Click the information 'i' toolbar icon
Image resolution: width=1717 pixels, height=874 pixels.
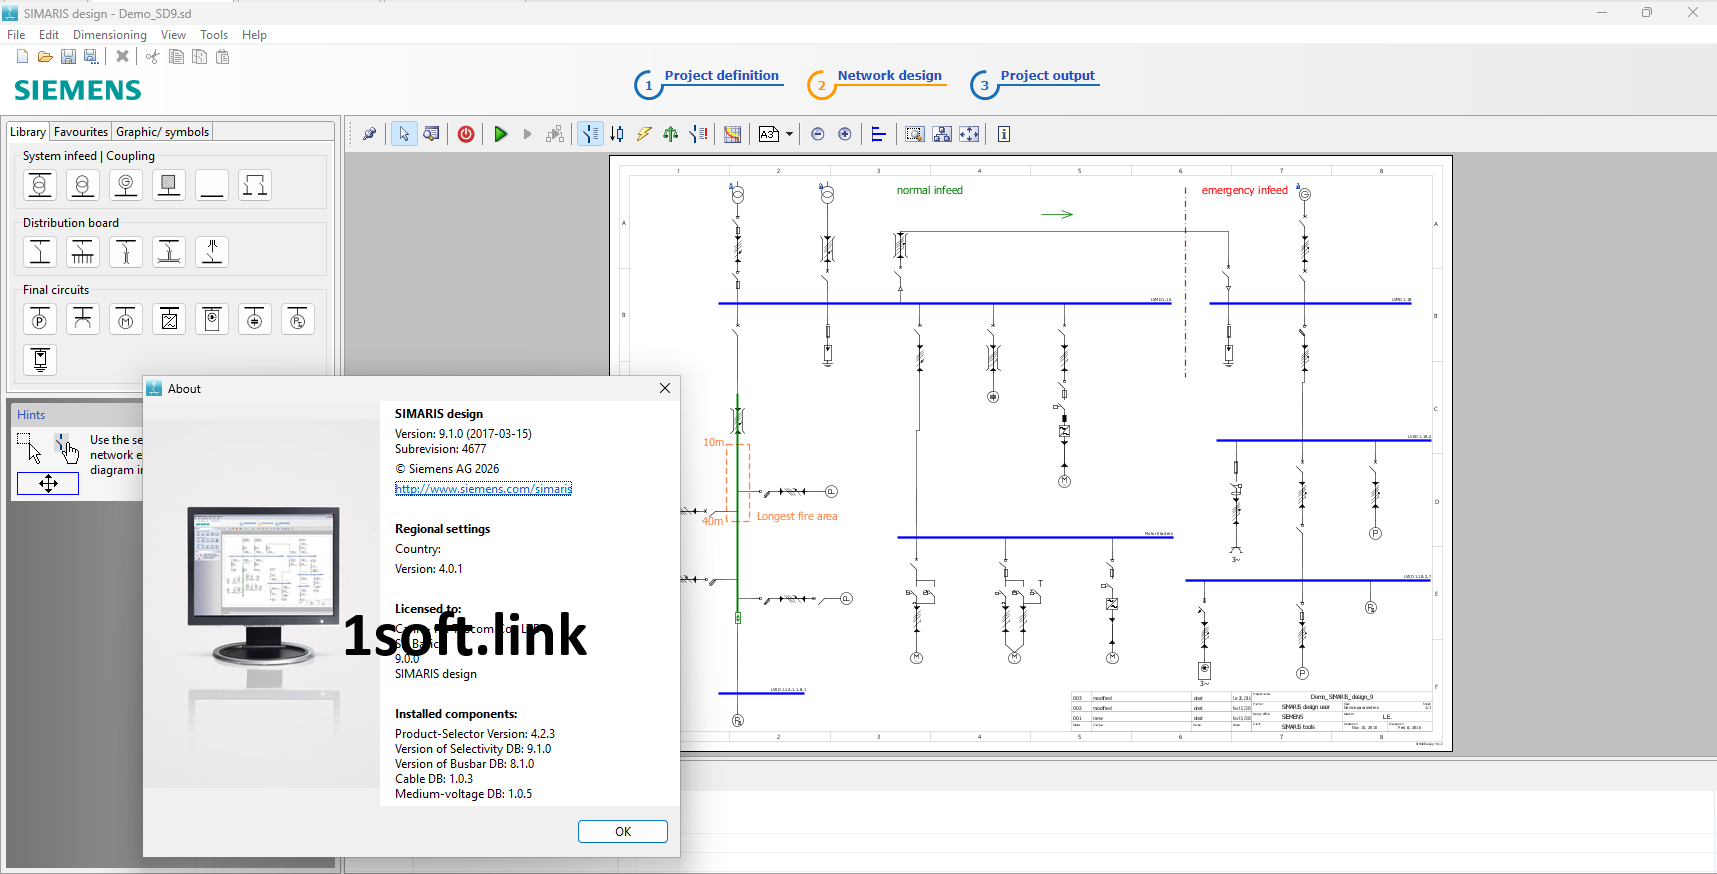[x=1004, y=134]
